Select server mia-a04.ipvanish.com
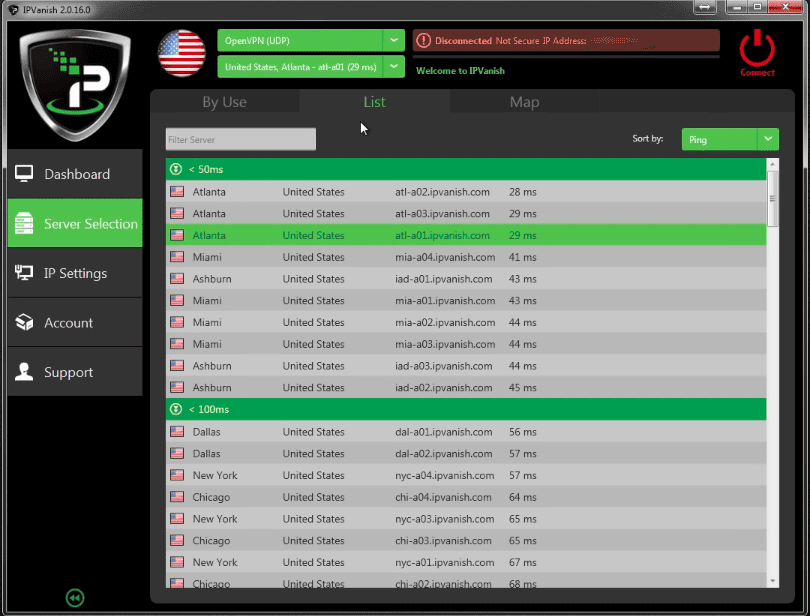The image size is (810, 616). [x=466, y=257]
